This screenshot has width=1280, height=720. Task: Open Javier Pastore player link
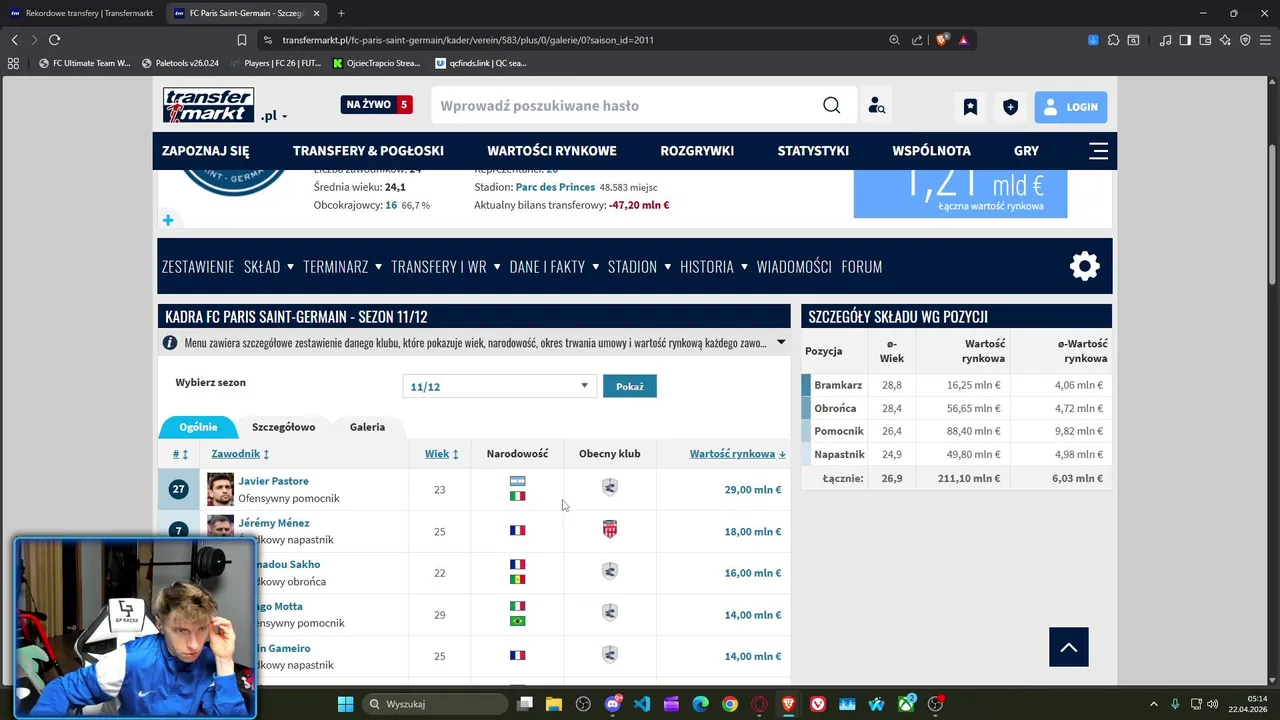273,481
